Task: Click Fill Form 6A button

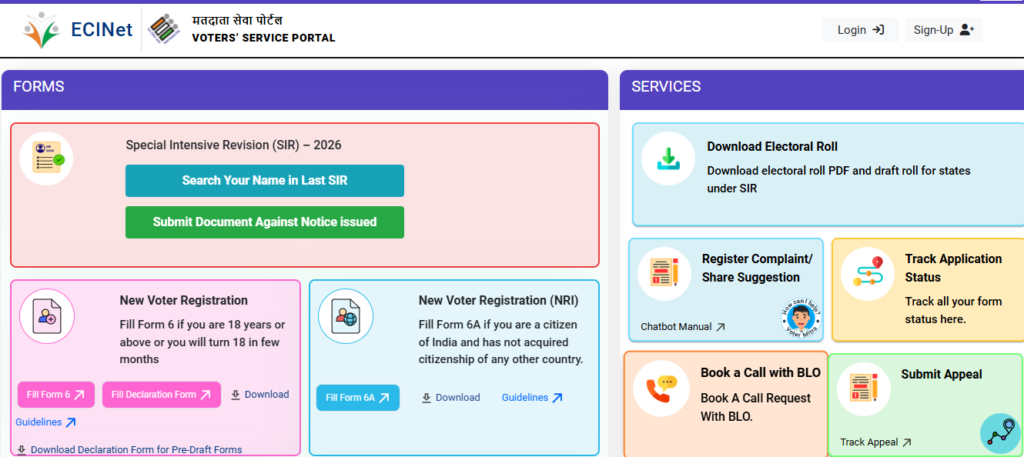Action: coord(358,398)
